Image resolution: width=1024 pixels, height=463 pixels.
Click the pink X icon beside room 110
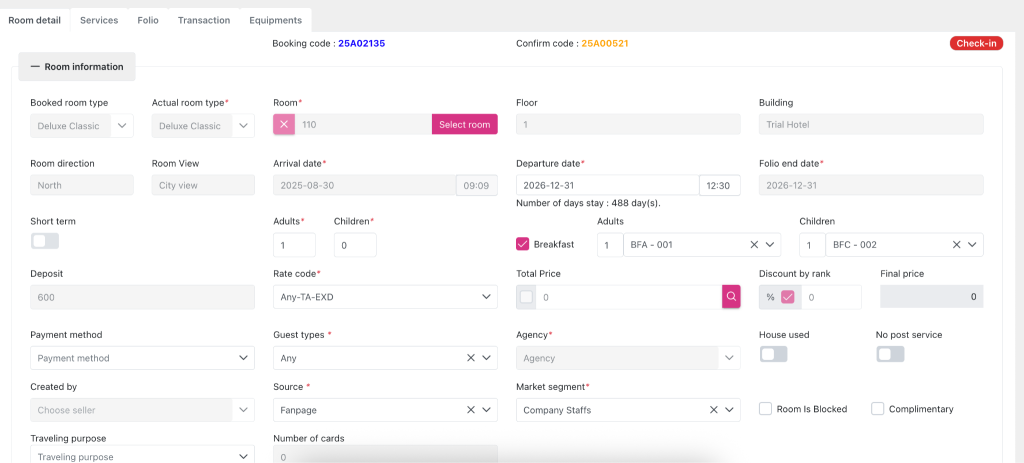pyautogui.click(x=284, y=124)
